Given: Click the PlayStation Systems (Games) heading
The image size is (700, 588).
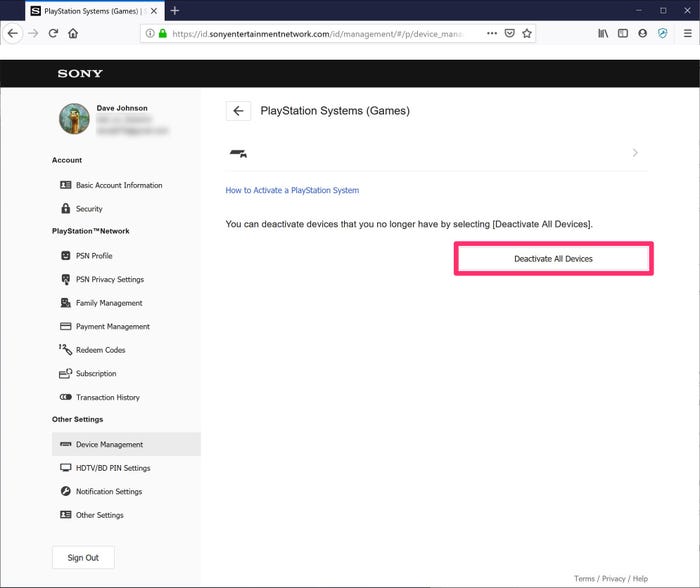Looking at the screenshot, I should pyautogui.click(x=335, y=111).
